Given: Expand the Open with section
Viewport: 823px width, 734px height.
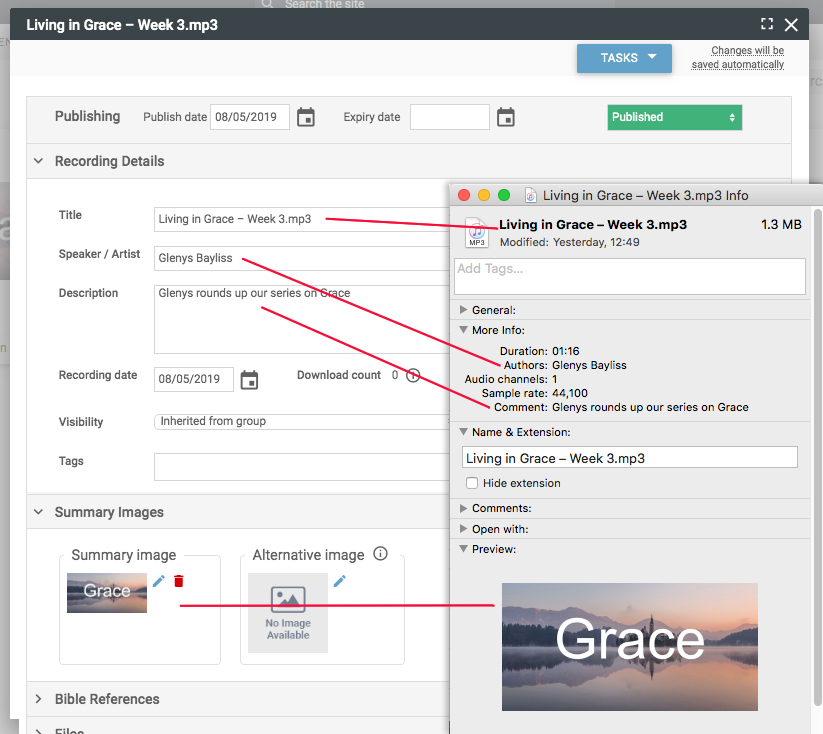Looking at the screenshot, I should pyautogui.click(x=463, y=529).
